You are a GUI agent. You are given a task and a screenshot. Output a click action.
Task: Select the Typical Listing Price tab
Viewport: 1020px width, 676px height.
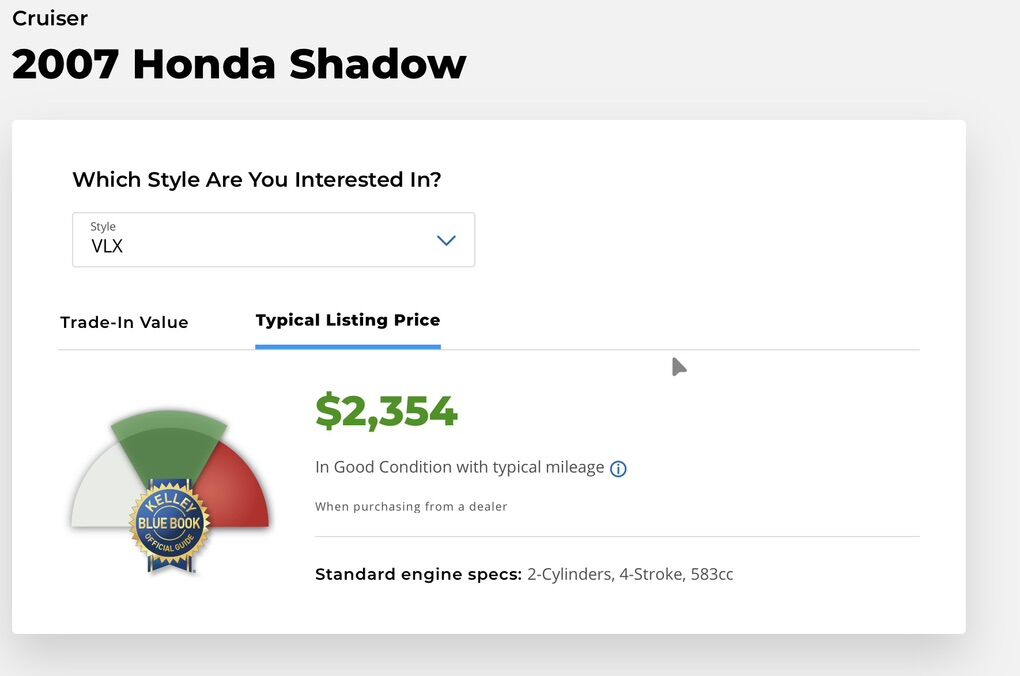click(x=347, y=320)
